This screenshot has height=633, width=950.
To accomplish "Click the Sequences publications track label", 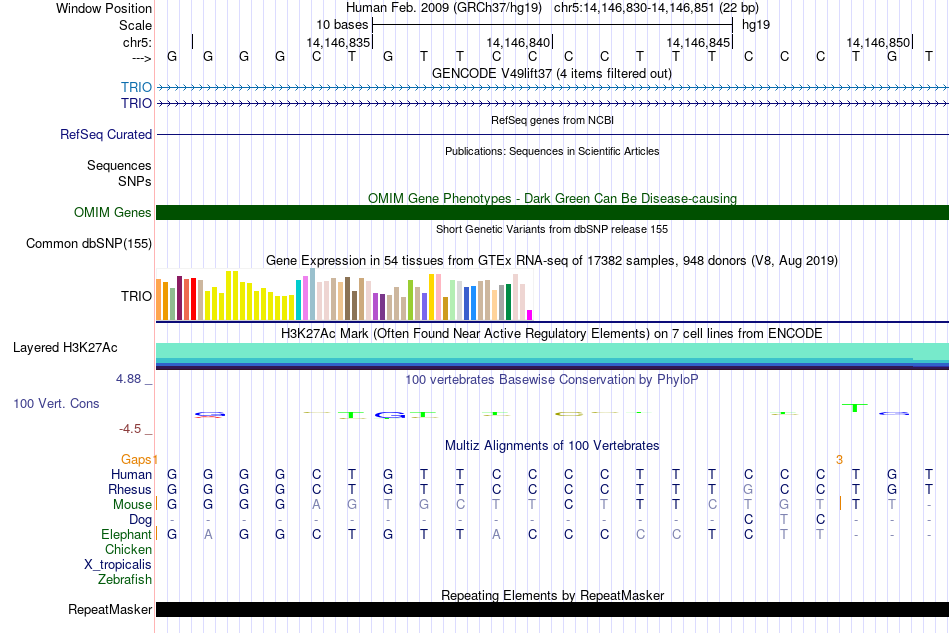I will point(119,165).
